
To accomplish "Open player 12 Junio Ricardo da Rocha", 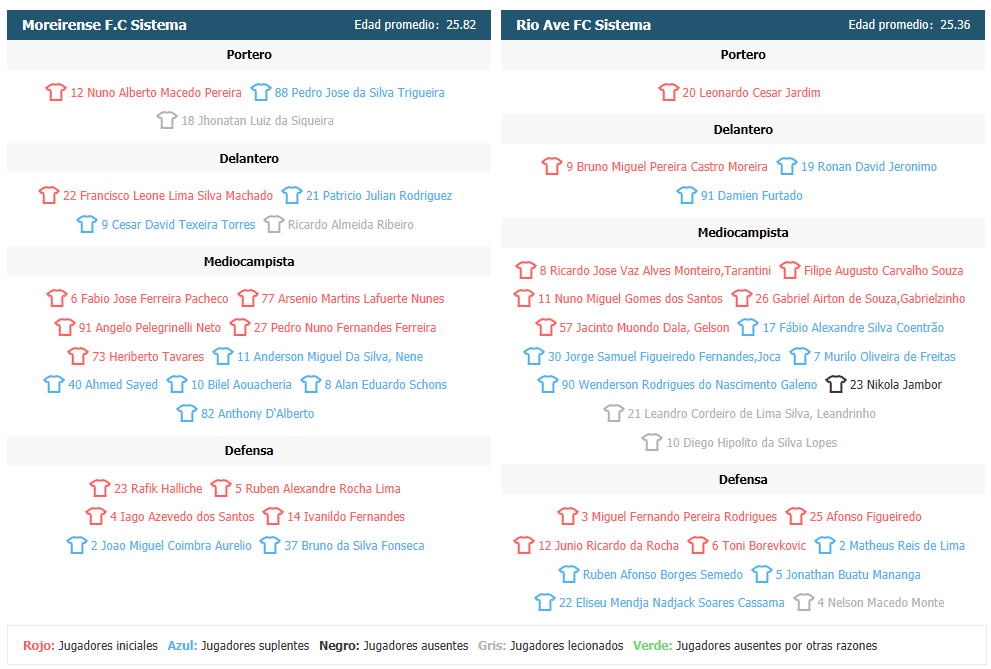I will coord(609,545).
